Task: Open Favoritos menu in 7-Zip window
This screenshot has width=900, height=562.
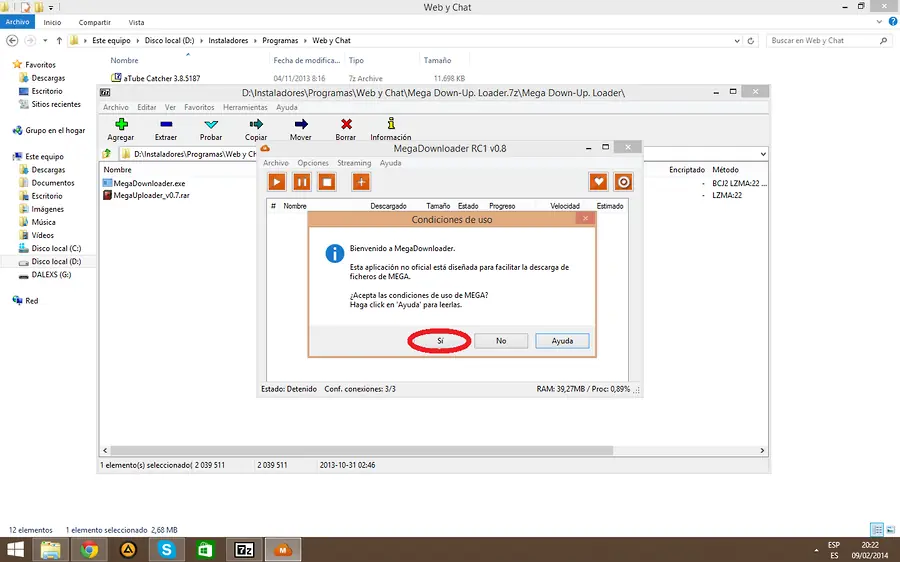Action: click(199, 107)
